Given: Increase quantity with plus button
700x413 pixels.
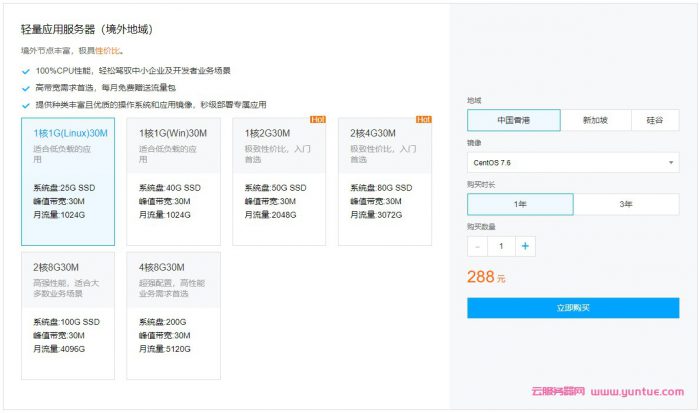Looking at the screenshot, I should click(x=526, y=245).
